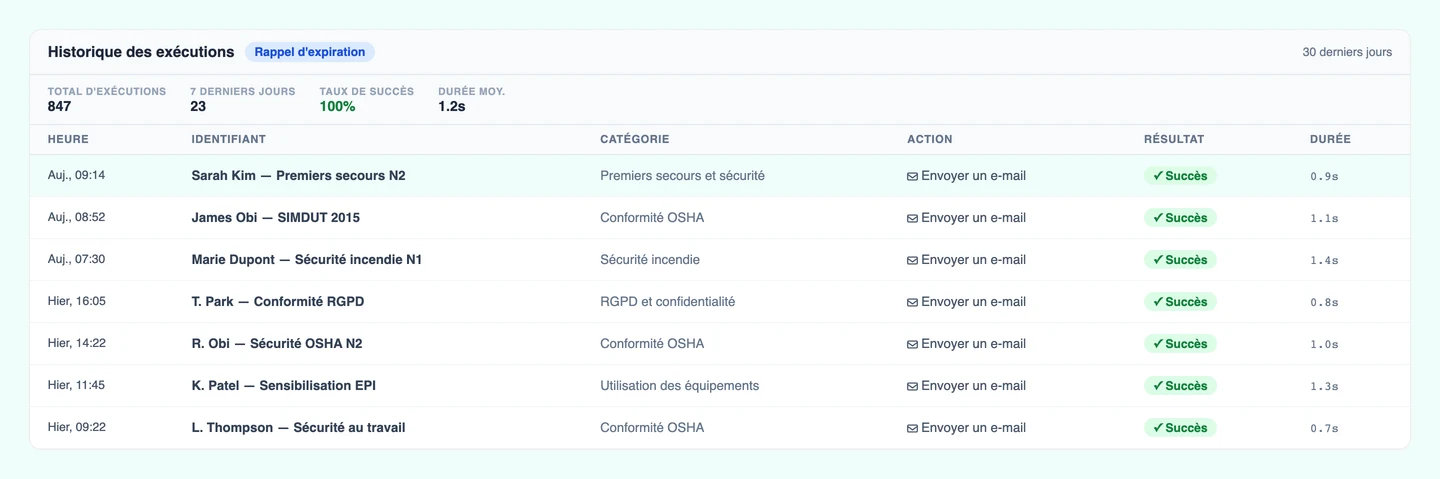Viewport: 1440px width, 479px height.
Task: Click the RGPD et confidentialité category
Action: [668, 302]
